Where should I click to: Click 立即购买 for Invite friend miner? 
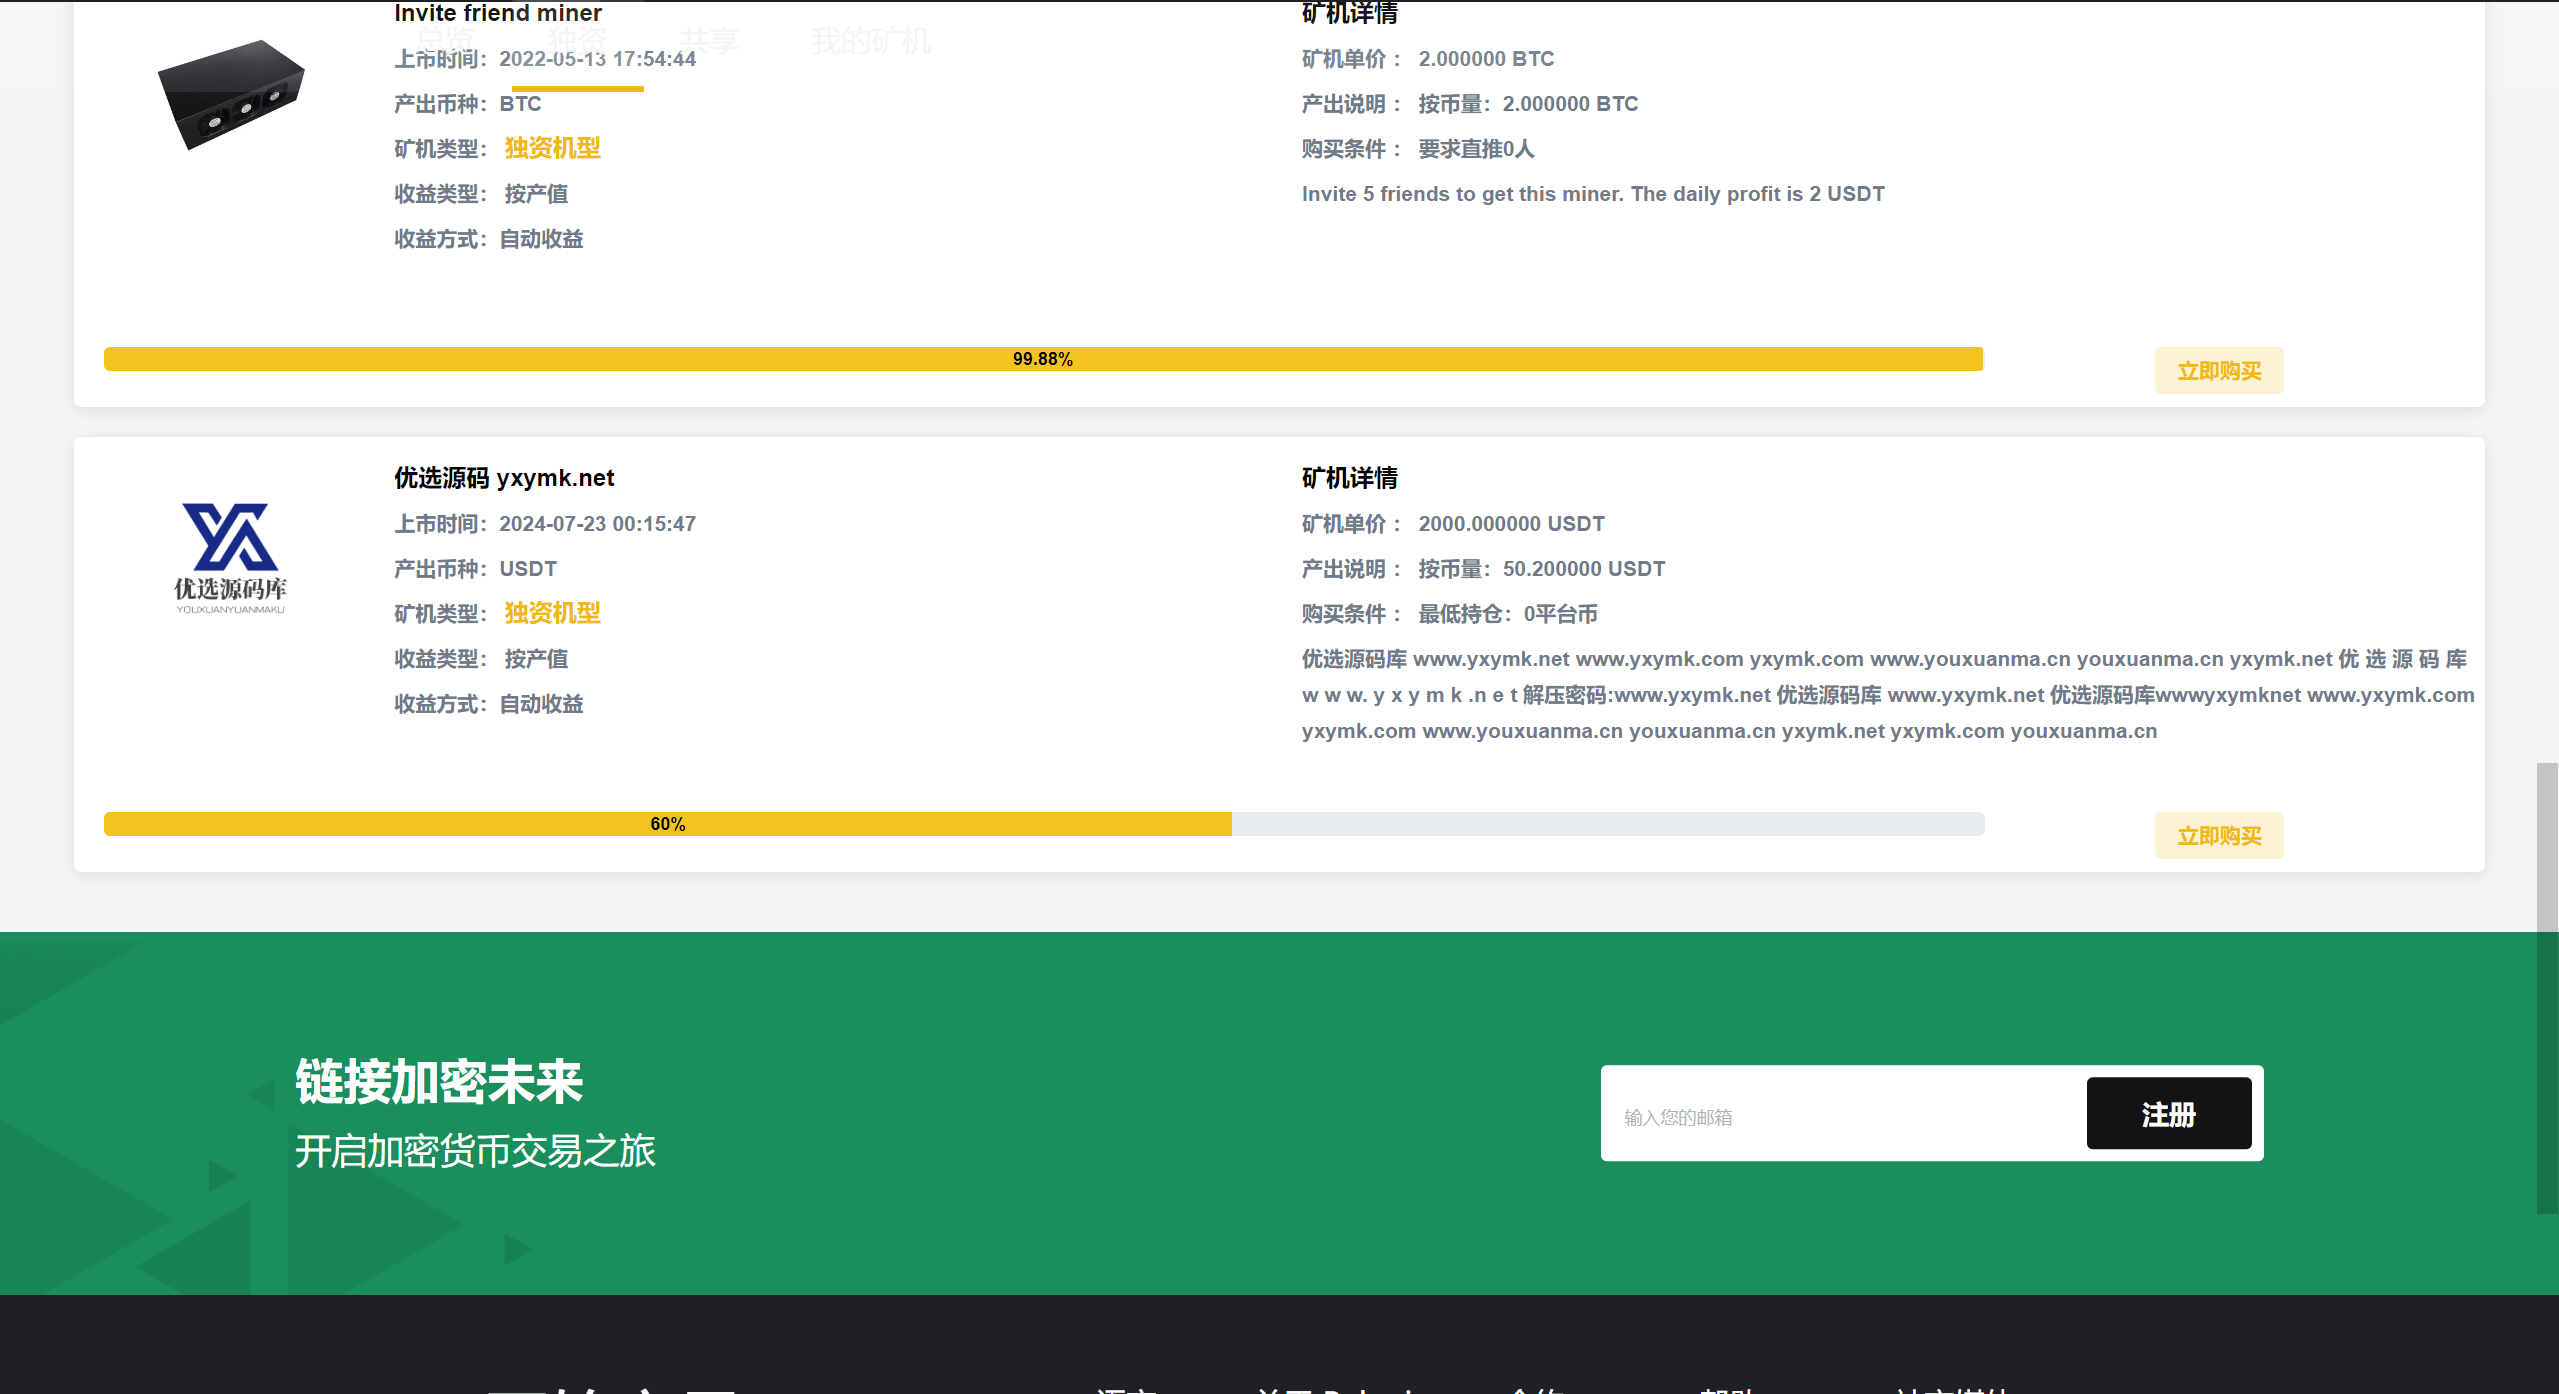point(2218,371)
